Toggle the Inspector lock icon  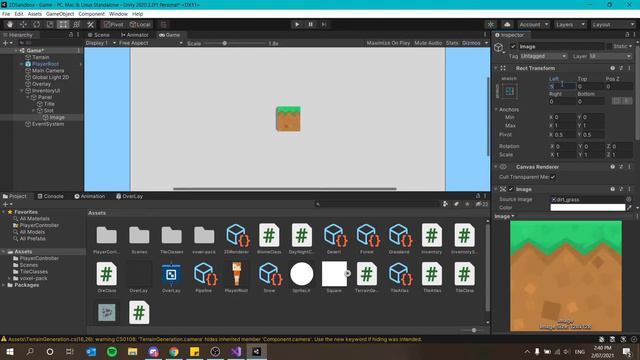click(x=627, y=35)
